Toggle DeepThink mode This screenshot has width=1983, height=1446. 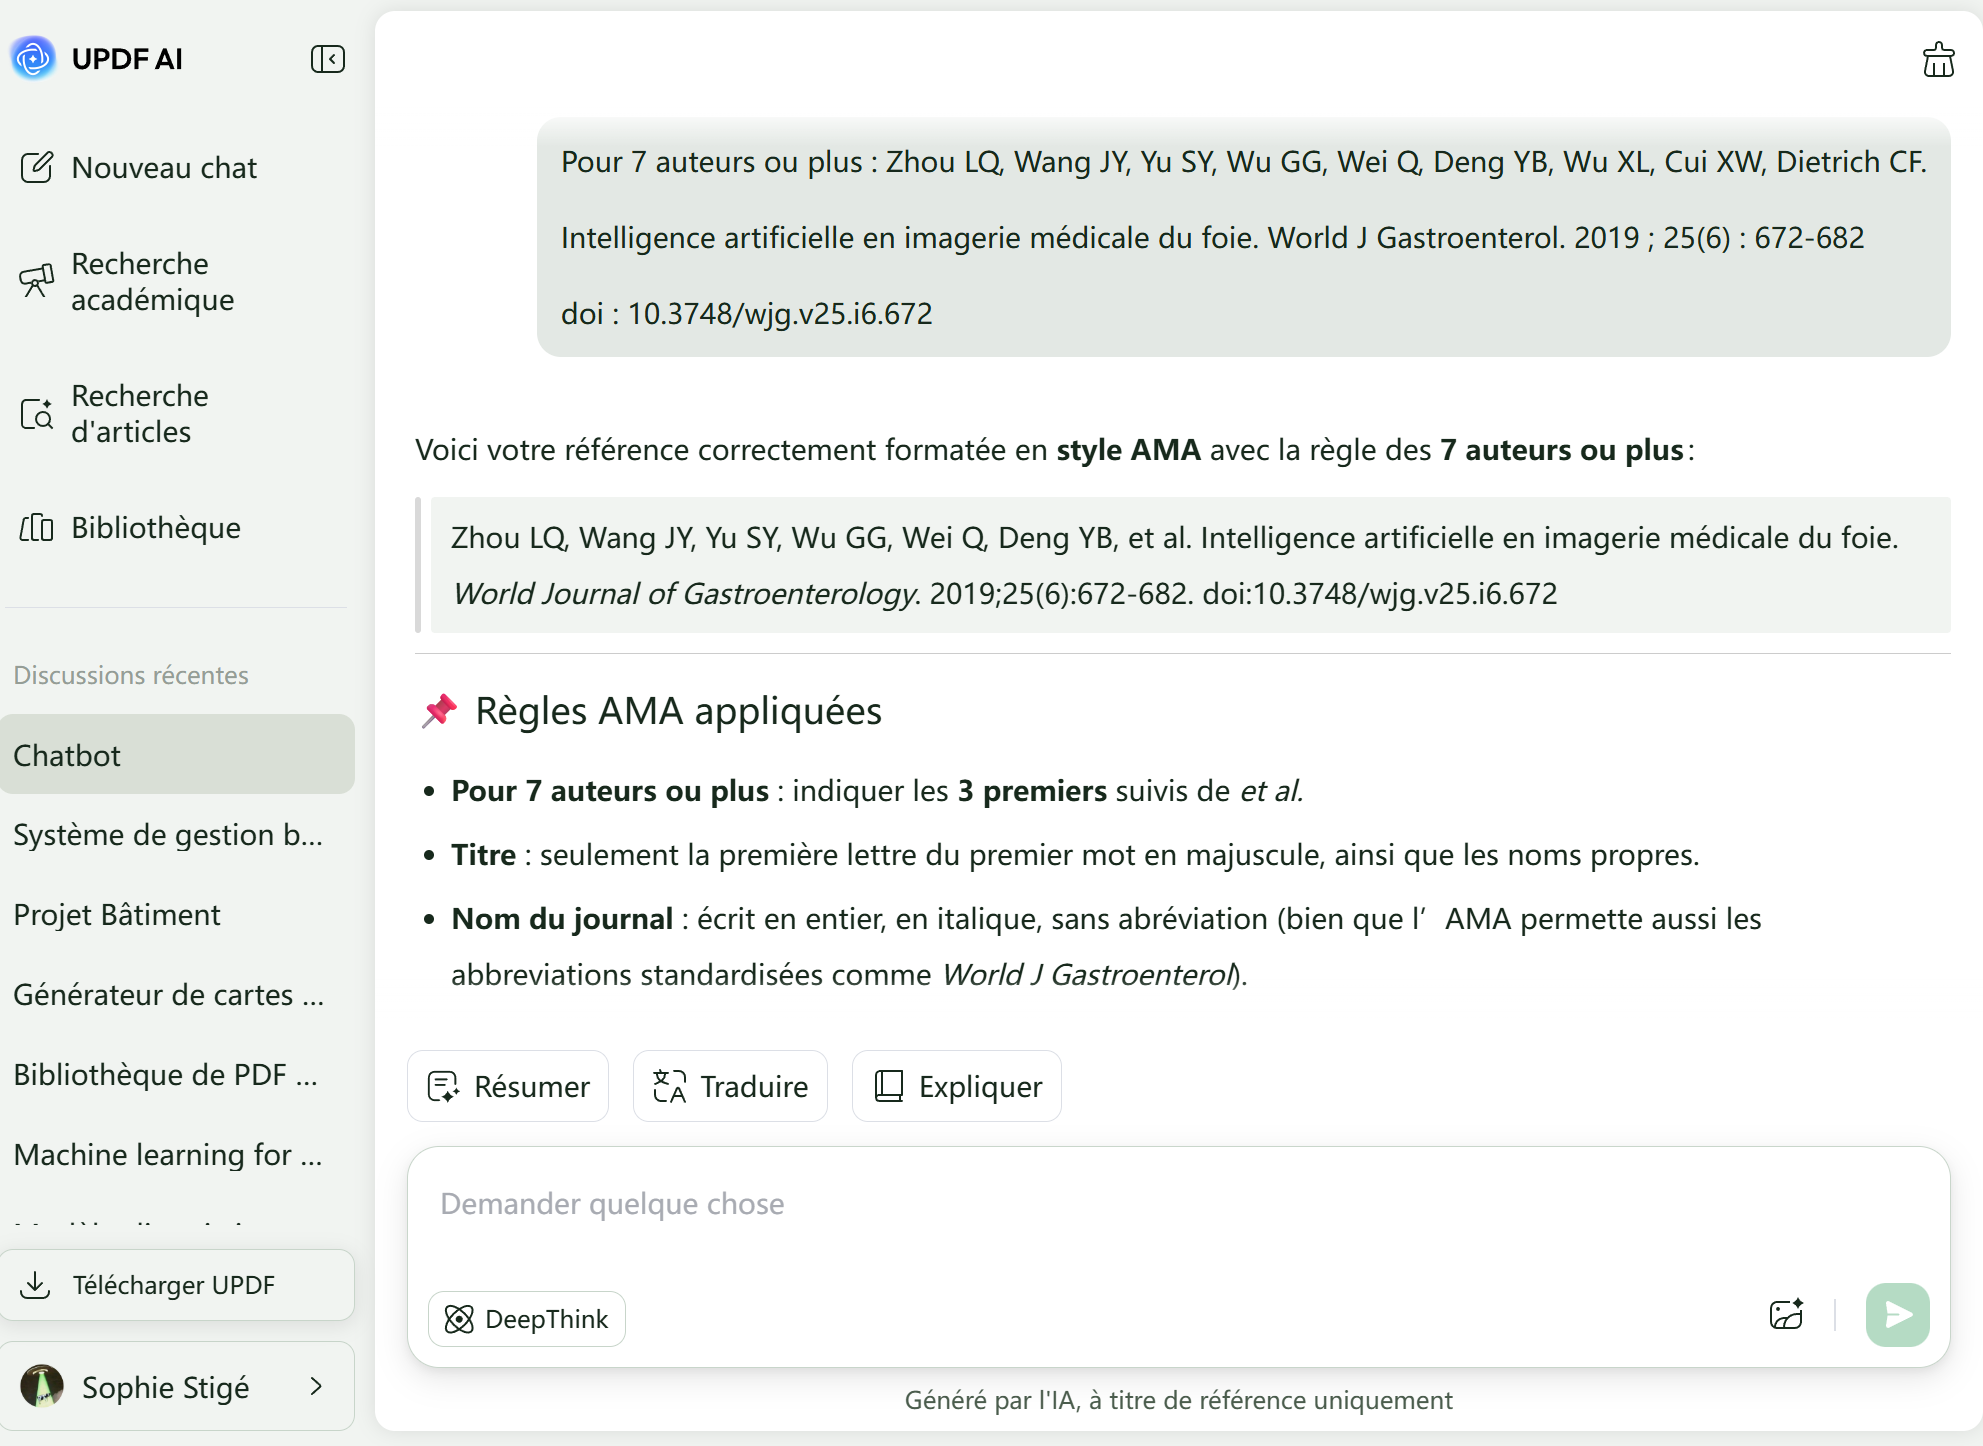(527, 1319)
